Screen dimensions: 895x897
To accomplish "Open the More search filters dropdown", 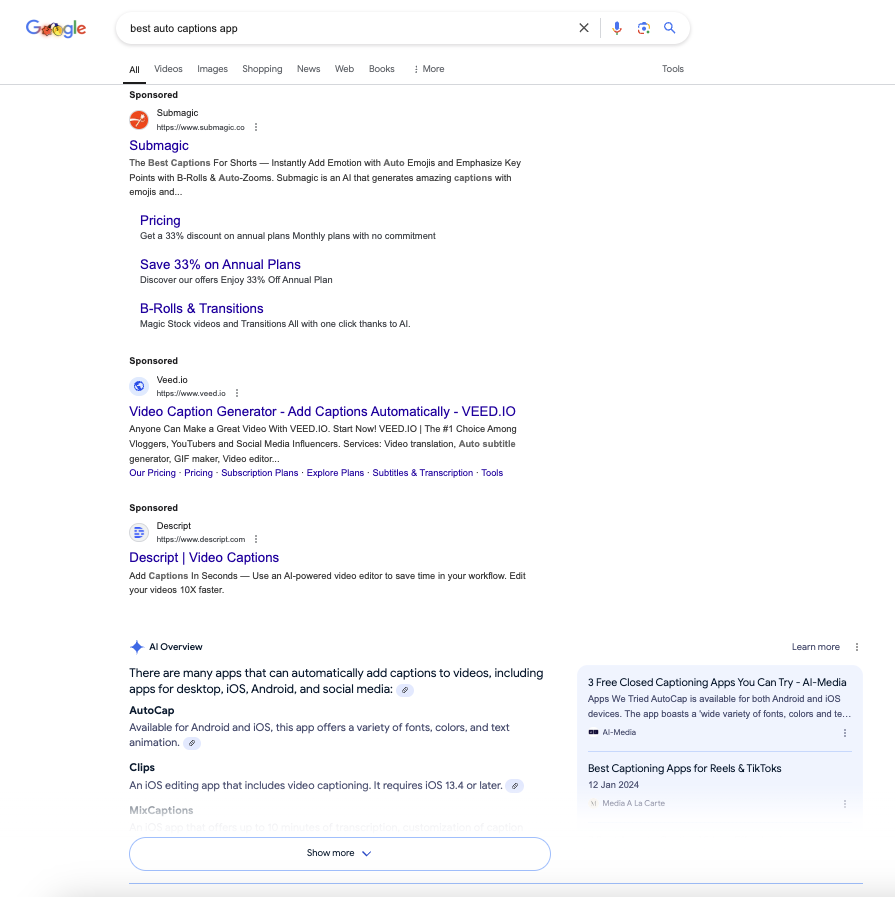I will click(428, 69).
